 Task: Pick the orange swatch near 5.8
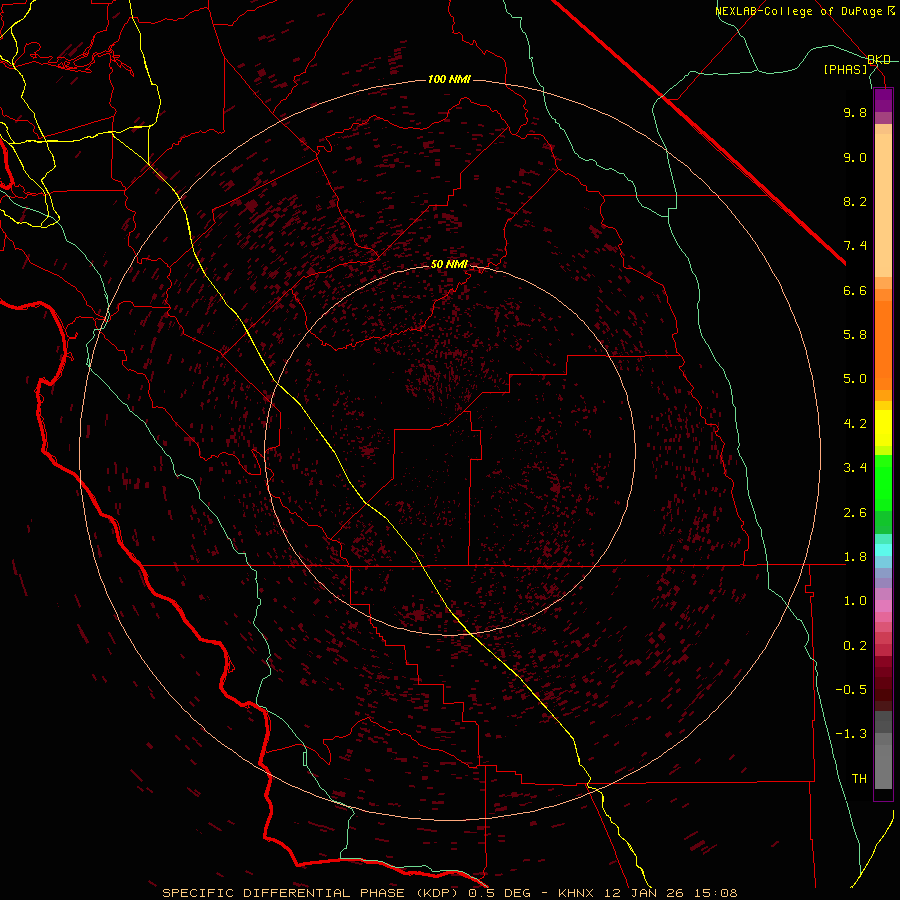[x=883, y=335]
